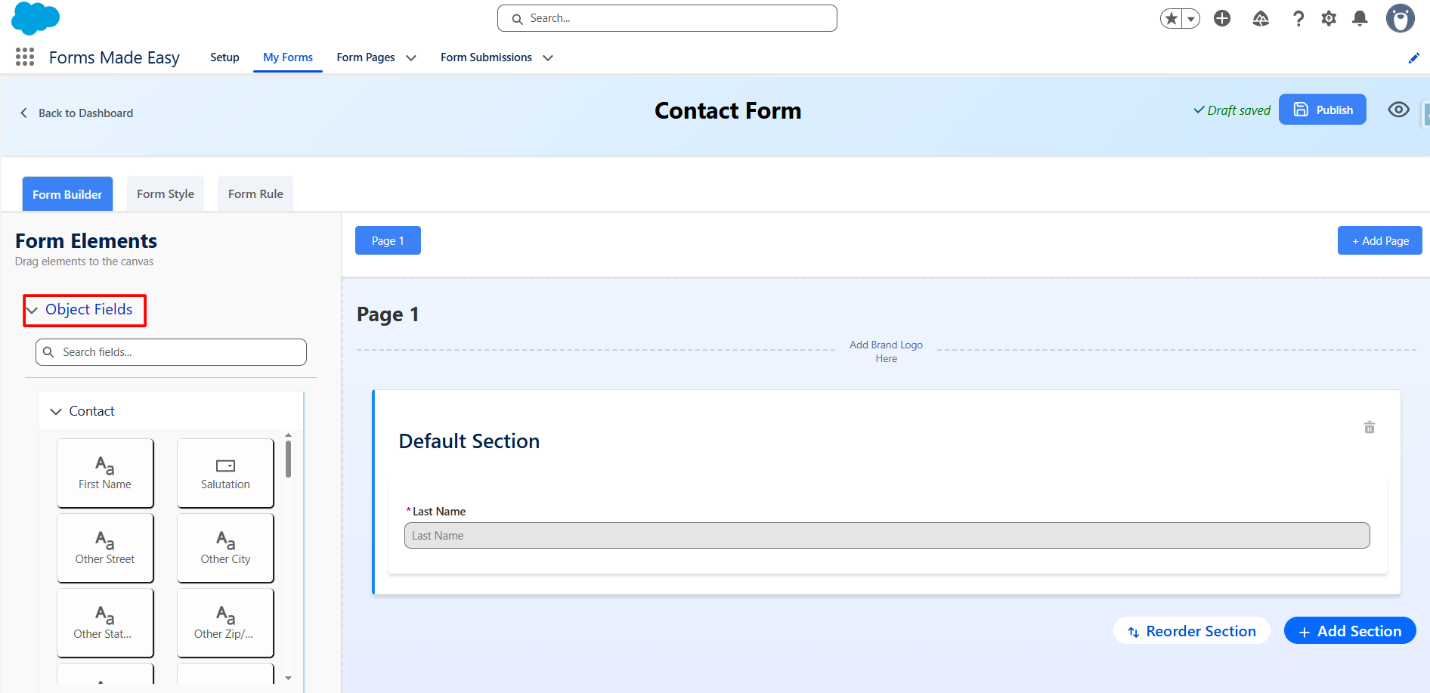Open the notifications bell
The width and height of the screenshot is (1430, 693).
1360,18
